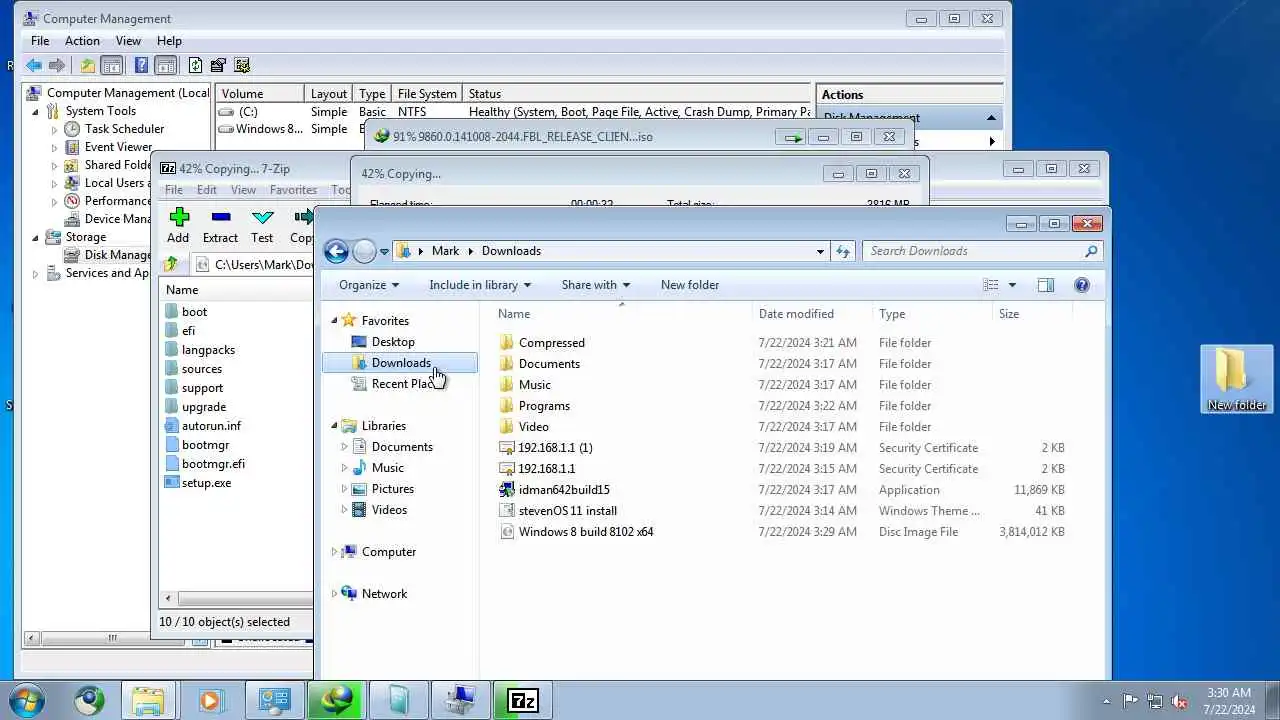1280x720 pixels.
Task: Open Include in library dropdown
Action: 480,285
